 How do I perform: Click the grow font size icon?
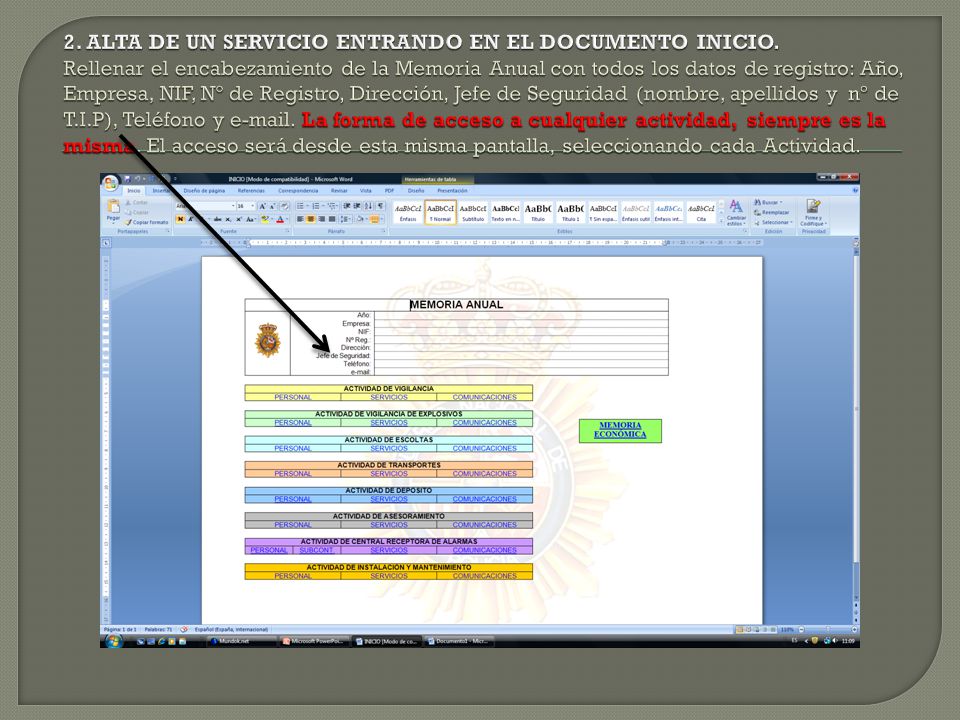click(262, 206)
